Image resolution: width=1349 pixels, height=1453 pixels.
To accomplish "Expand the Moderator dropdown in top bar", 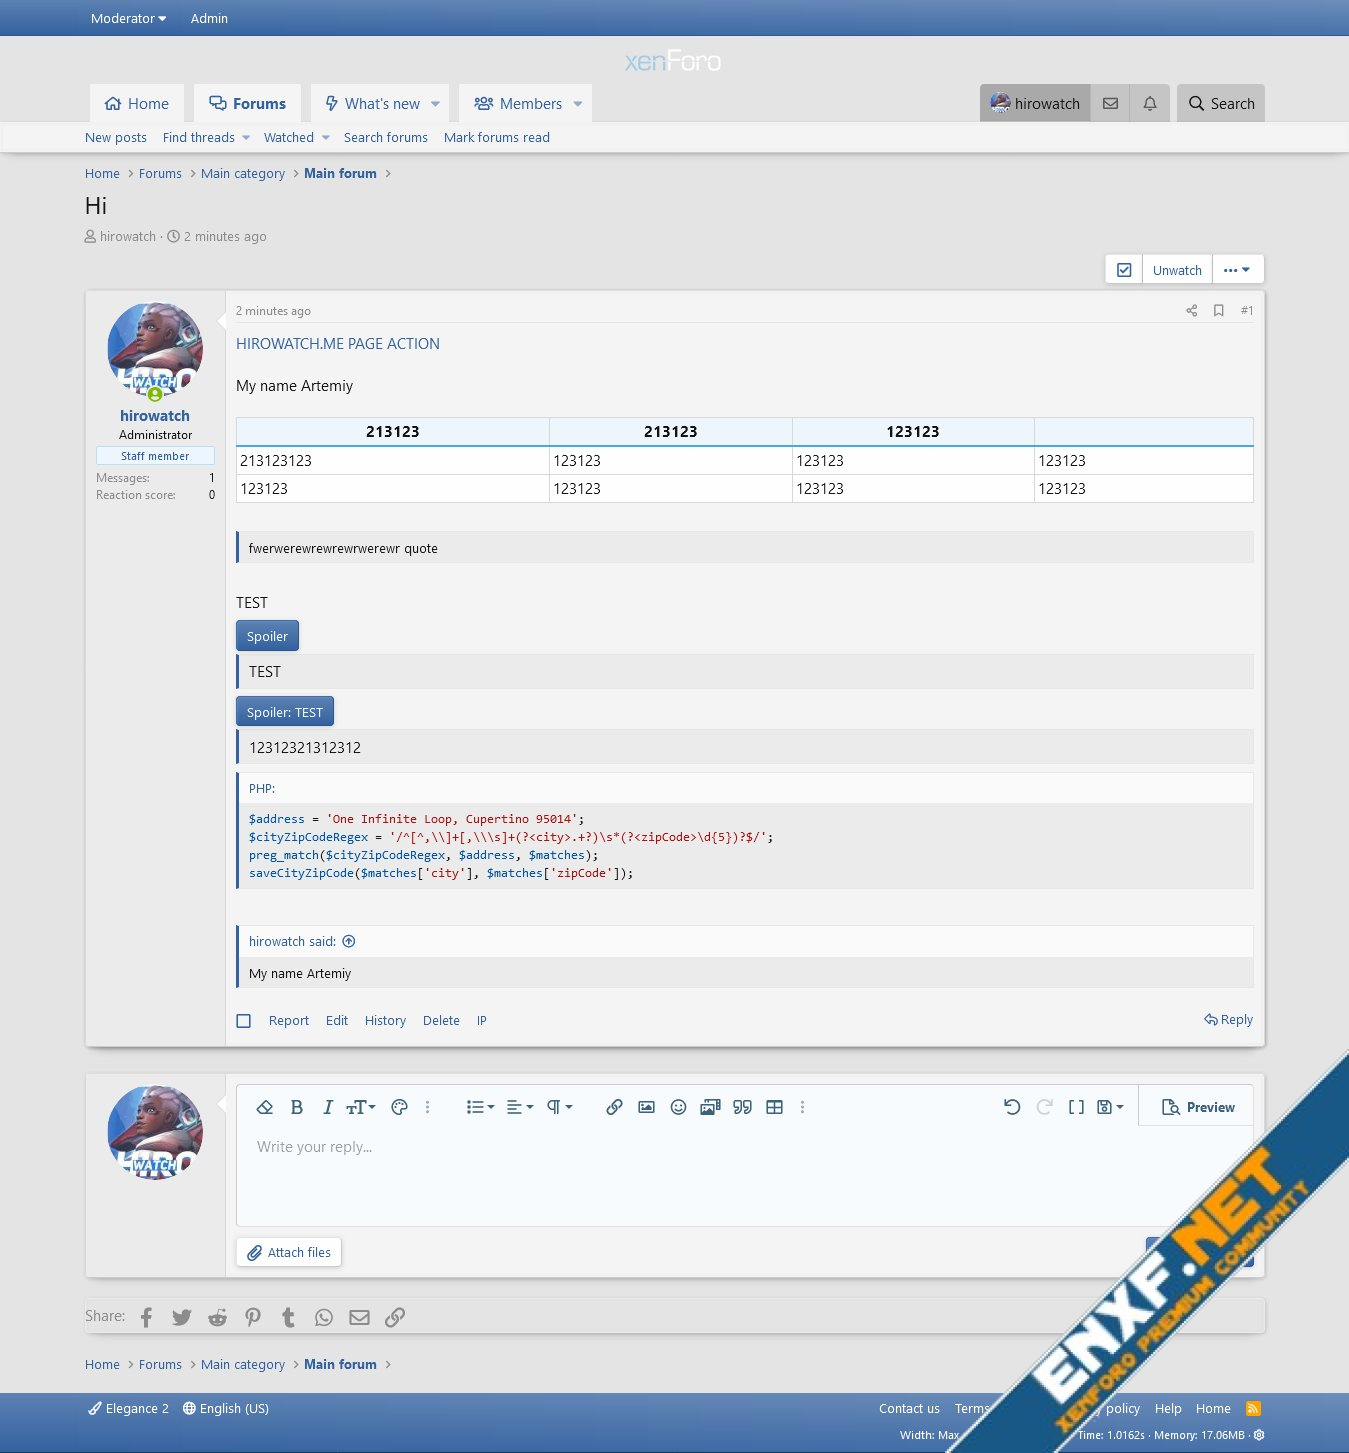I will pyautogui.click(x=128, y=18).
